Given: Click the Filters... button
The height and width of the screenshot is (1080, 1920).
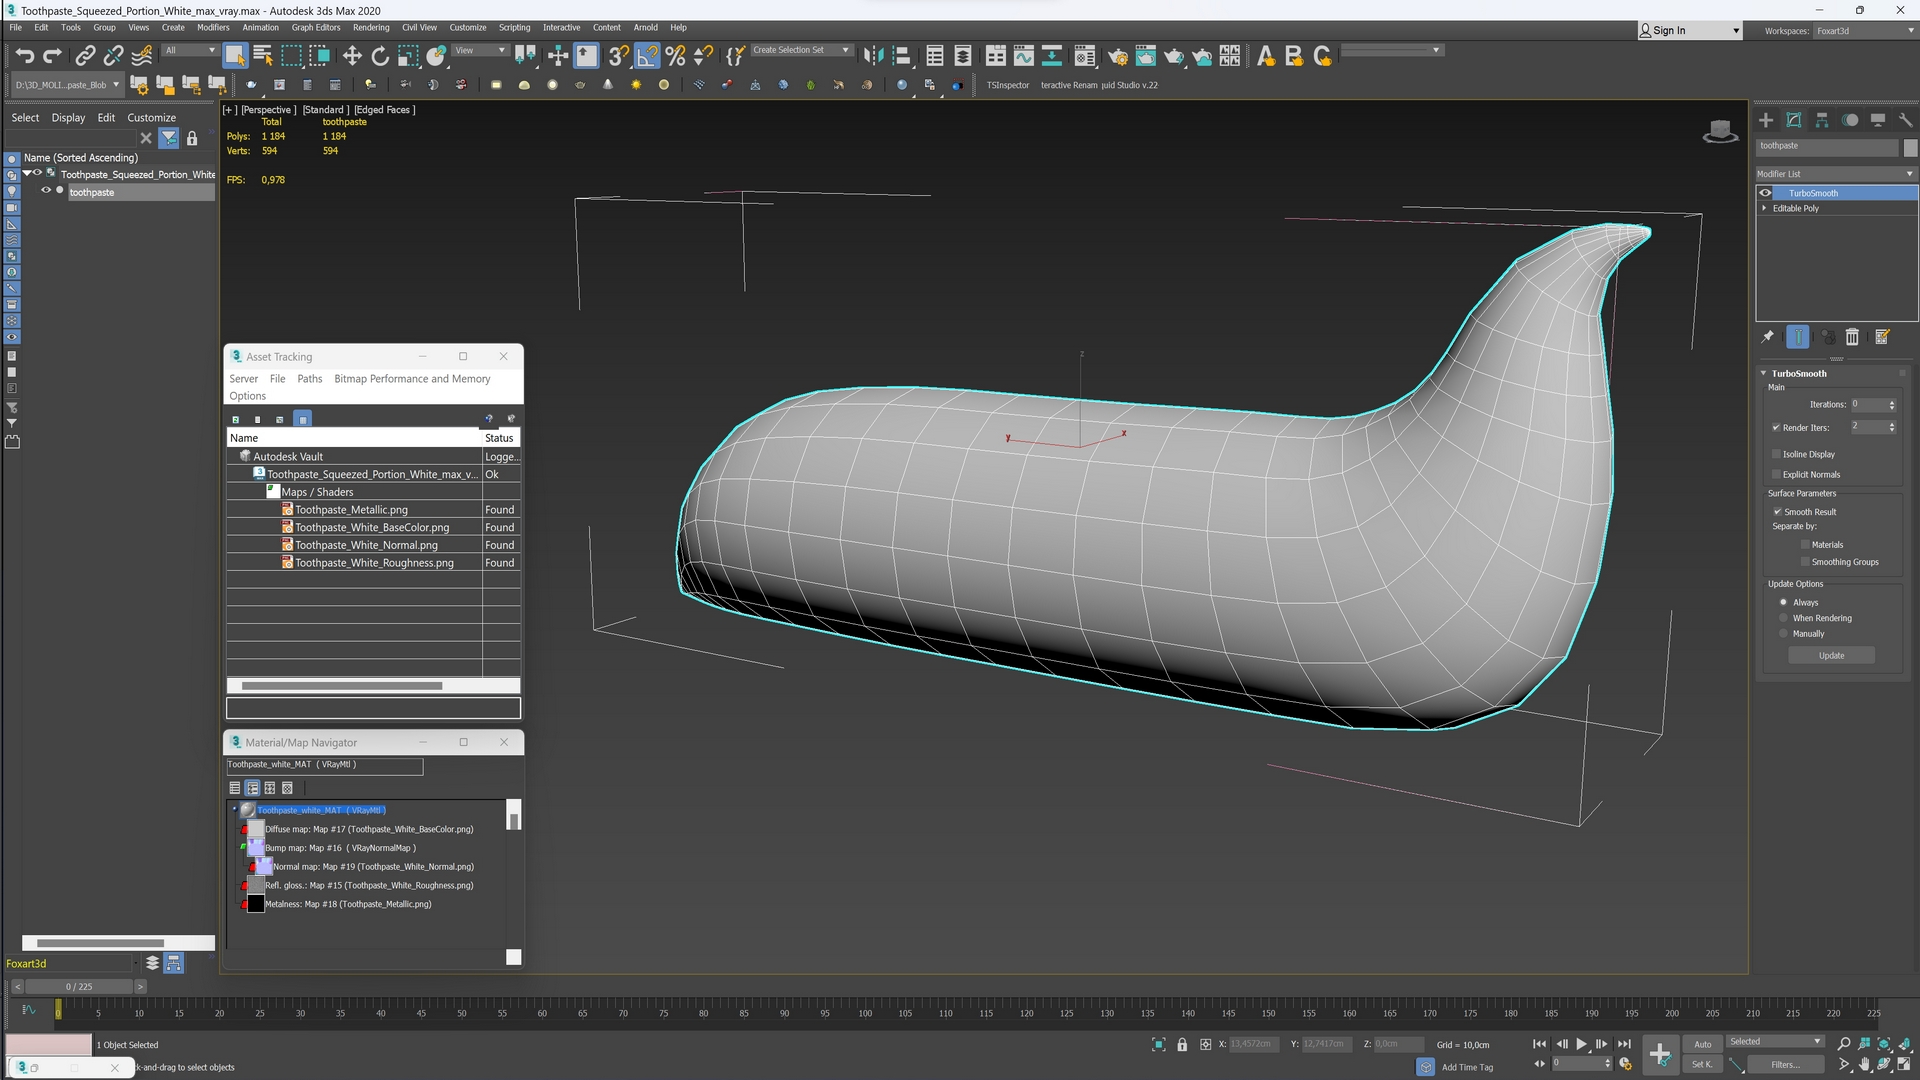Looking at the screenshot, I should coord(1785,1065).
